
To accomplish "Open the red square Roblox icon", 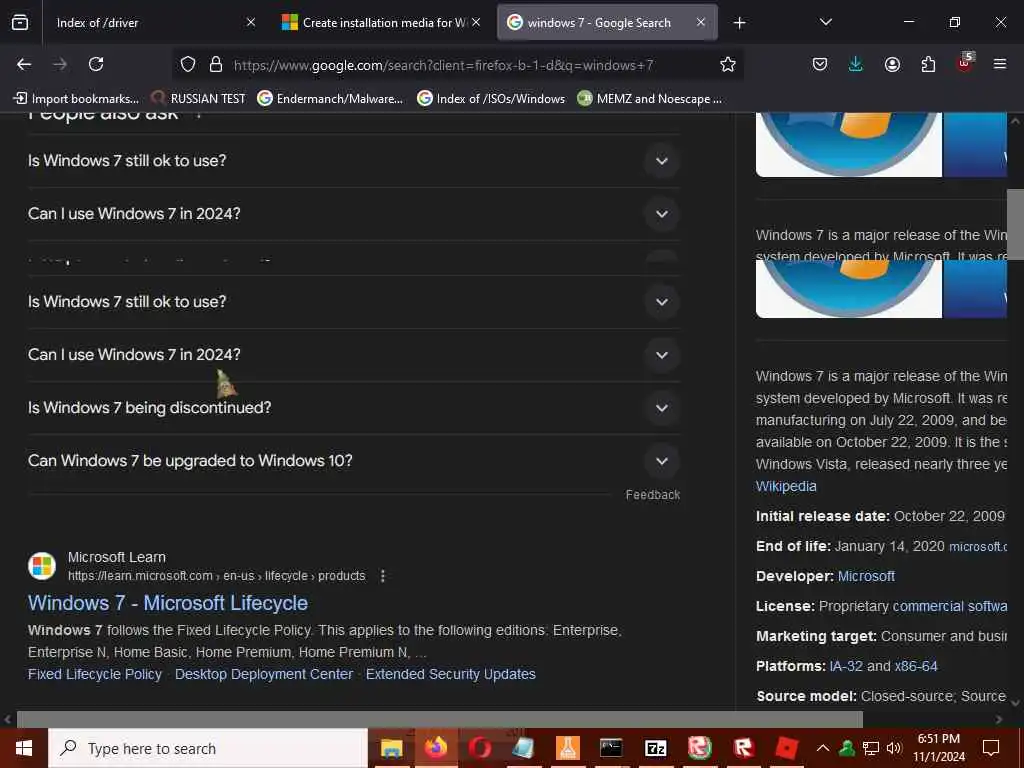I will point(787,748).
